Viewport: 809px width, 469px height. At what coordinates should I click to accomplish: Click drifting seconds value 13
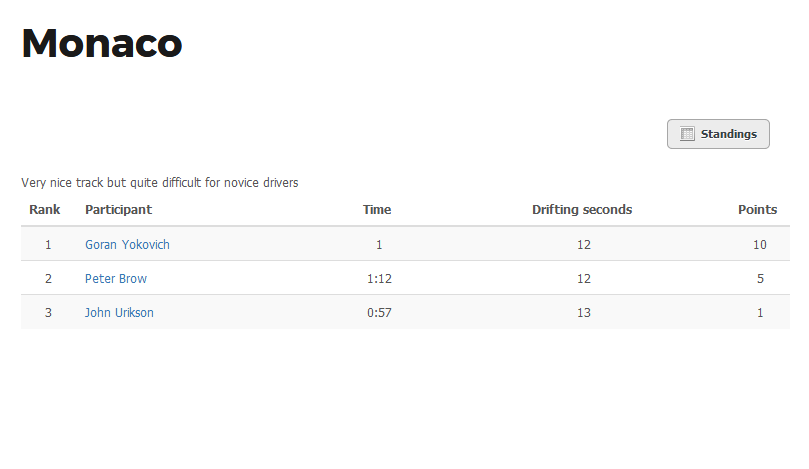click(x=584, y=313)
